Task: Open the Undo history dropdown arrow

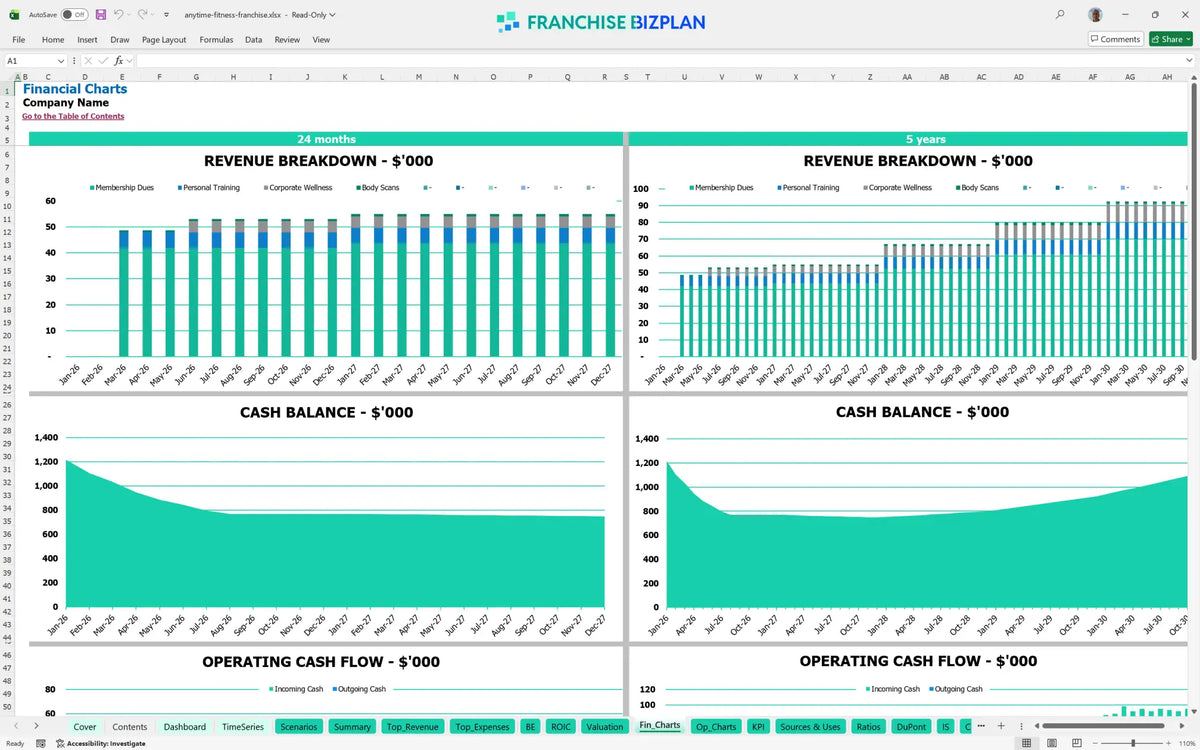Action: tap(130, 15)
